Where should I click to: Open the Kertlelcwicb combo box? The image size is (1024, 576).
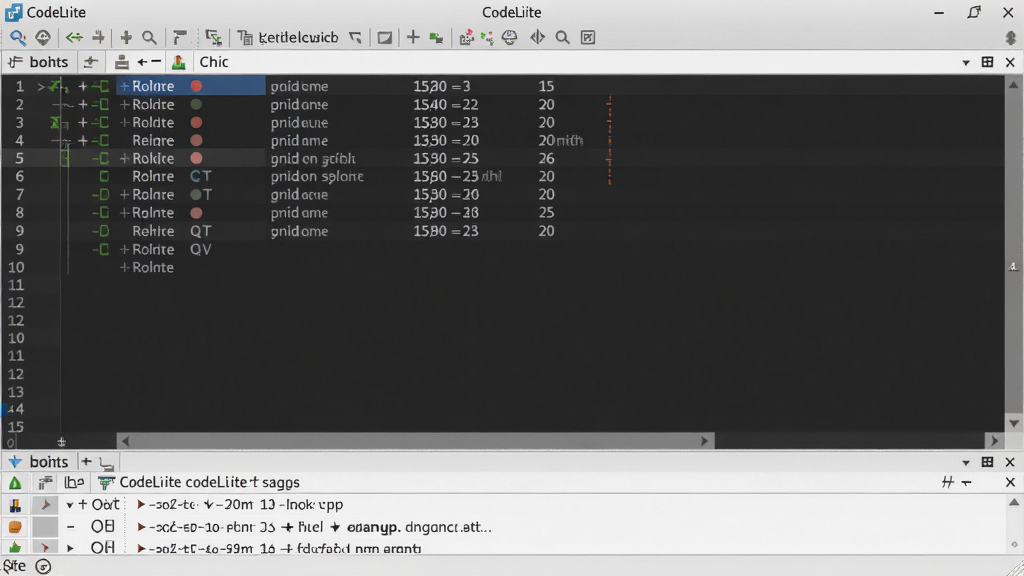298,37
